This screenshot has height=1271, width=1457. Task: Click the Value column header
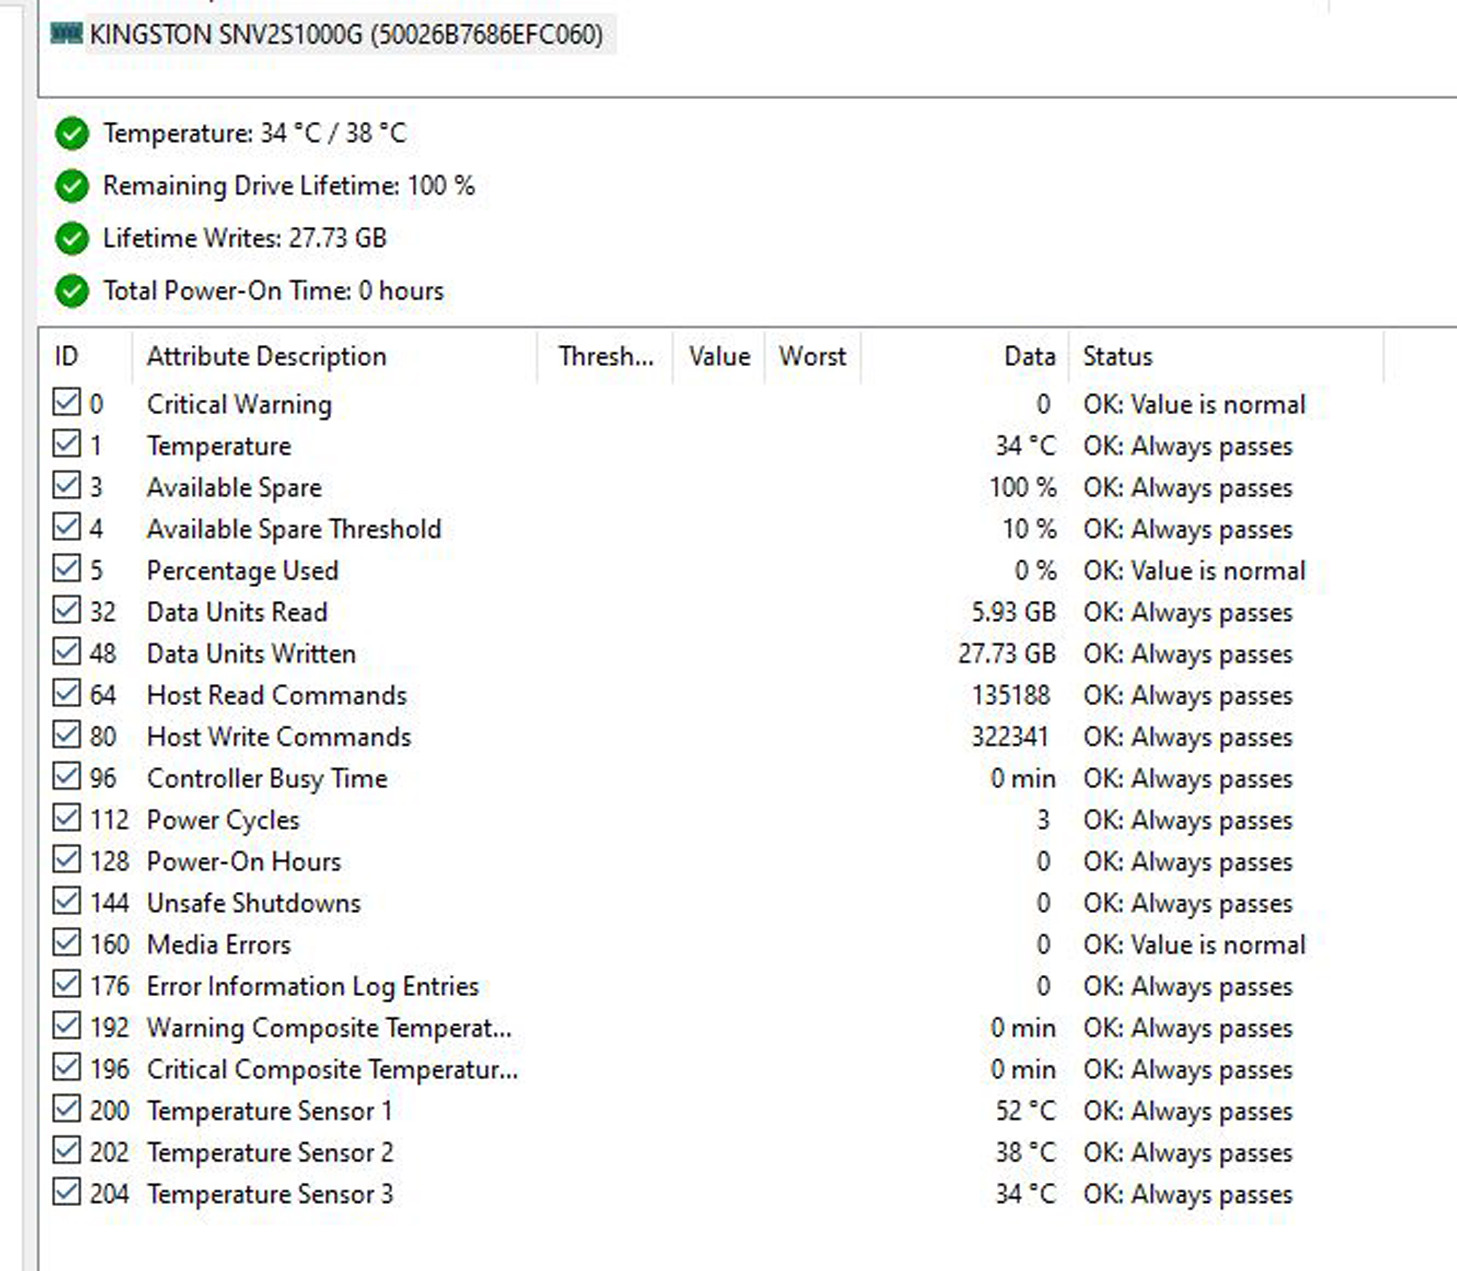719,357
